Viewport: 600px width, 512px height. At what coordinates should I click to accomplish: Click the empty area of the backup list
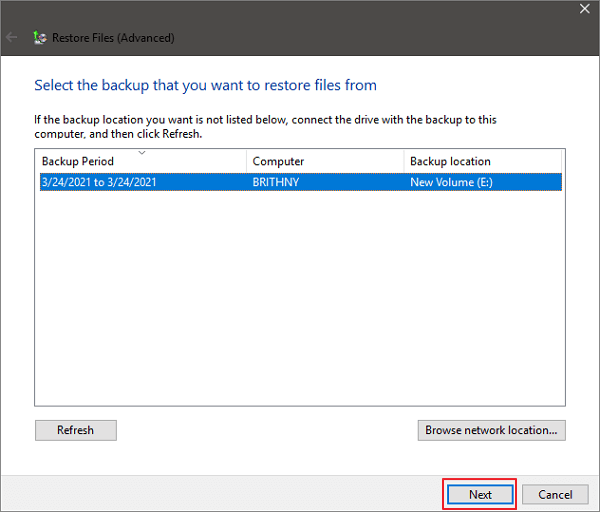coord(300,300)
